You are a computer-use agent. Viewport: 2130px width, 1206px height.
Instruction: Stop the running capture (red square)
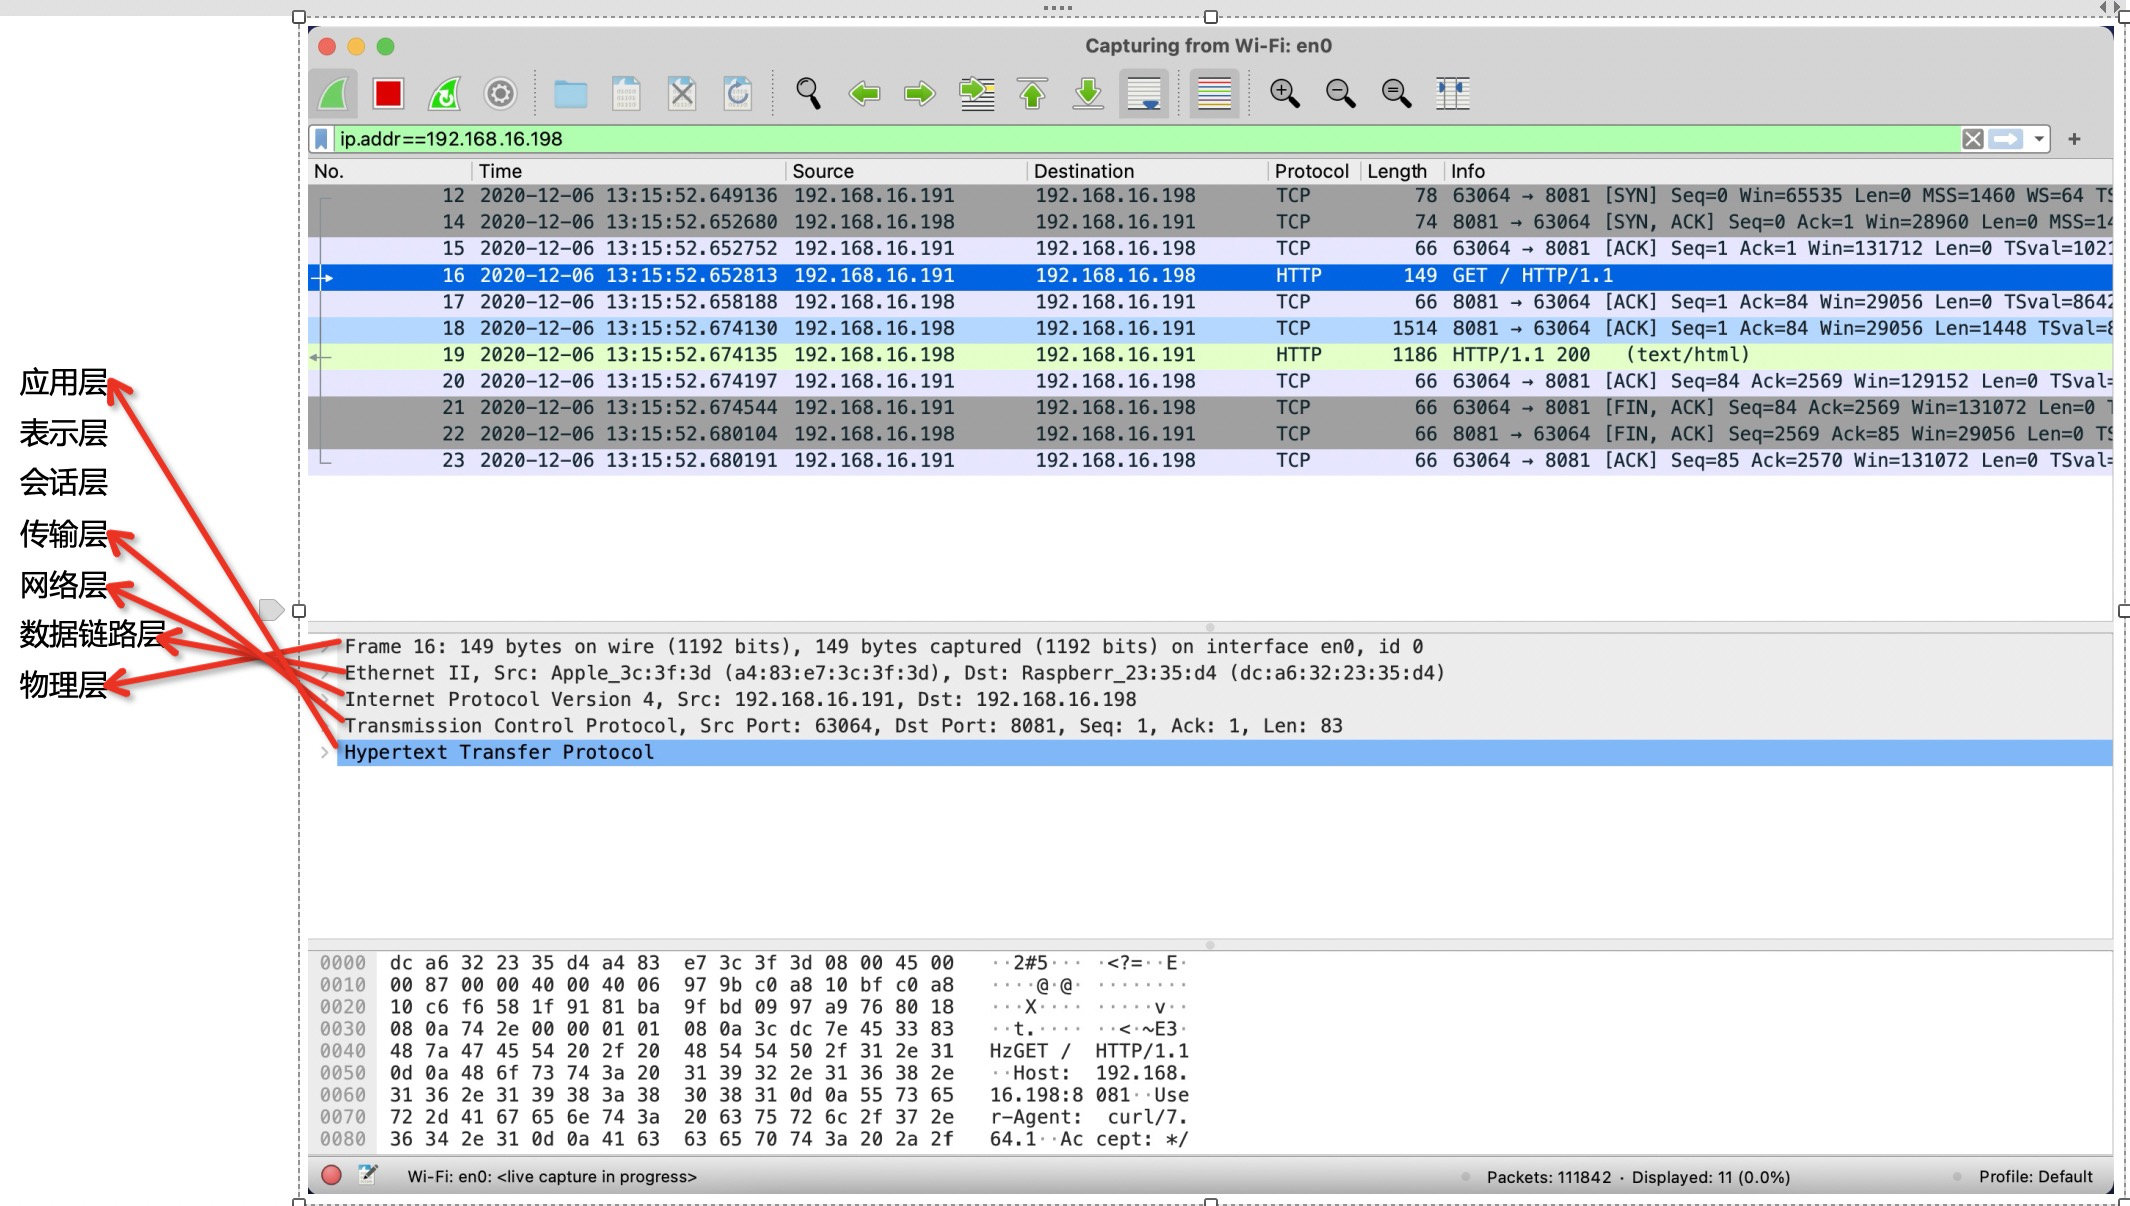388,93
